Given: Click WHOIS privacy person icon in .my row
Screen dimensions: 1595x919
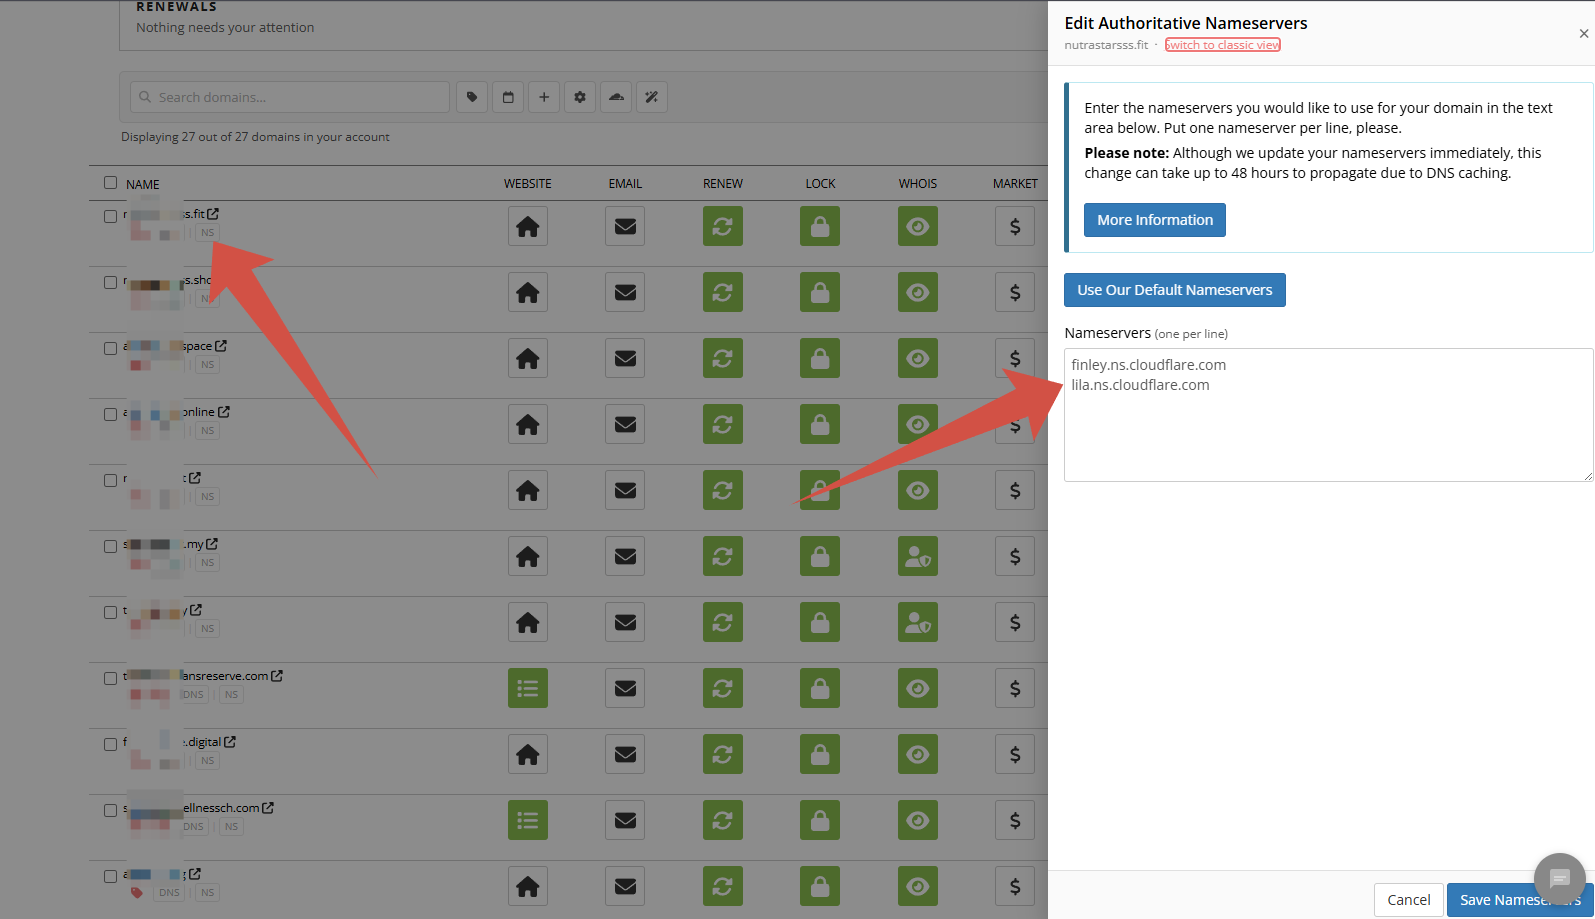Looking at the screenshot, I should point(918,556).
